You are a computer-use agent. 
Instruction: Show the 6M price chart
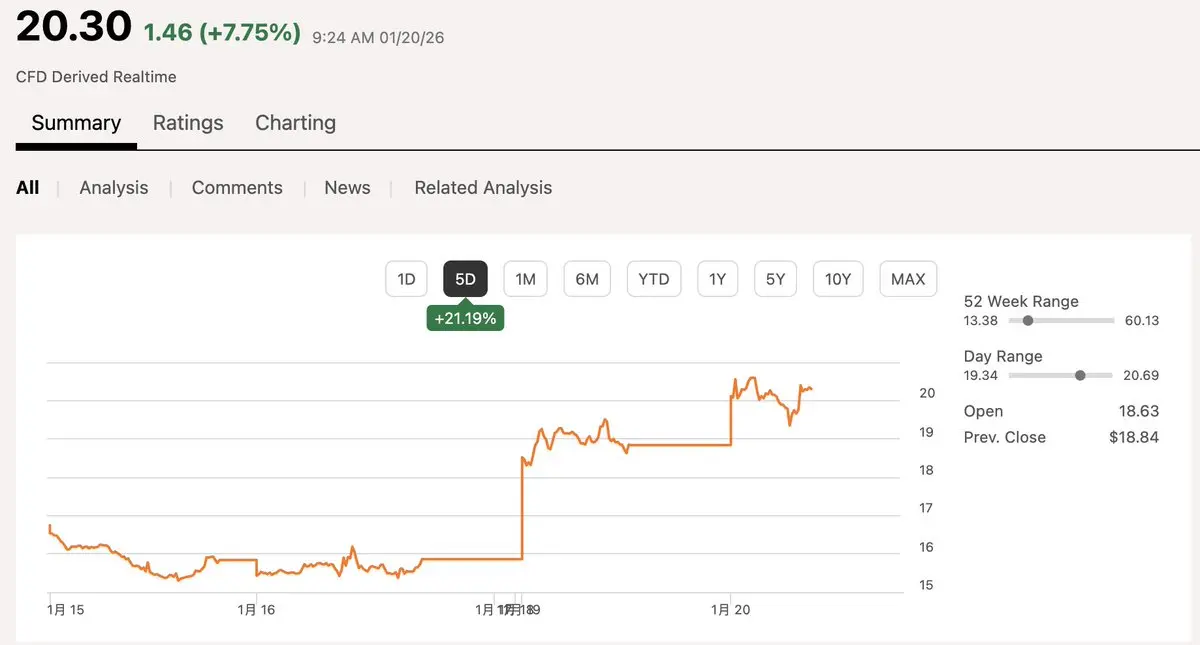point(587,279)
